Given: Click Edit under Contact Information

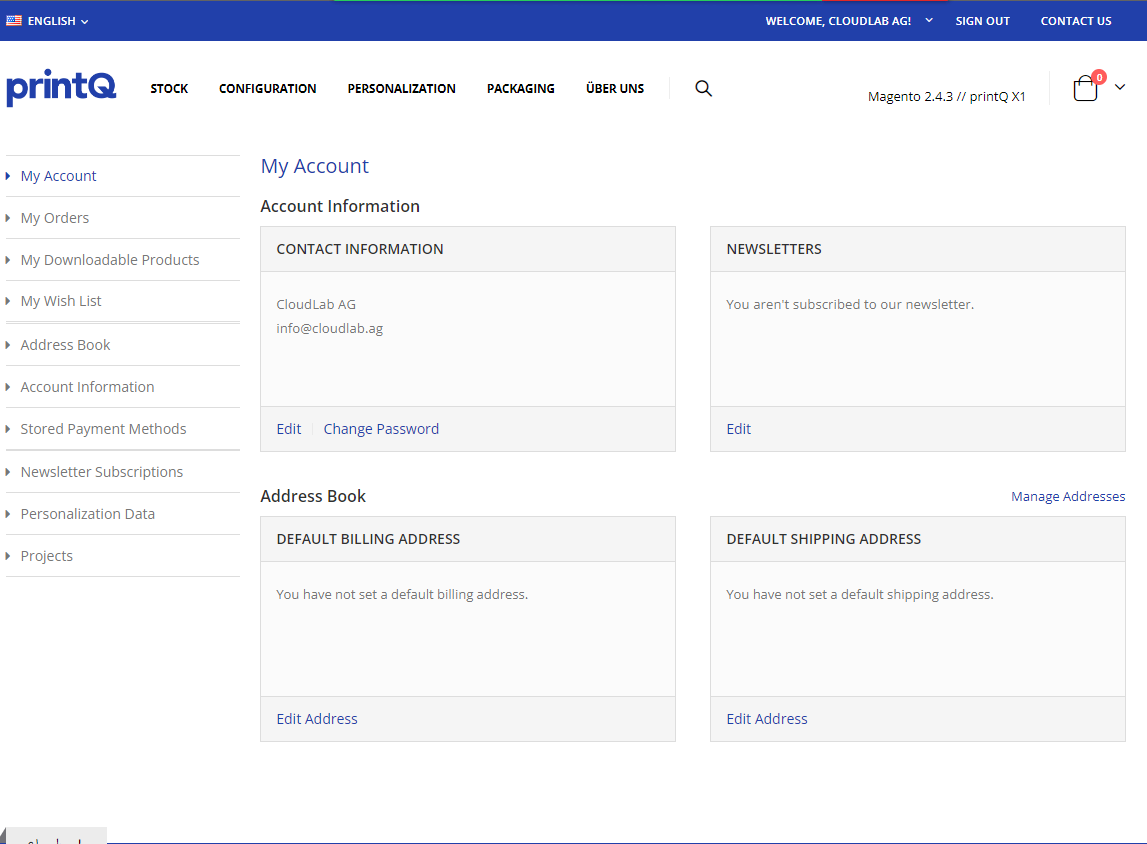Looking at the screenshot, I should point(288,429).
